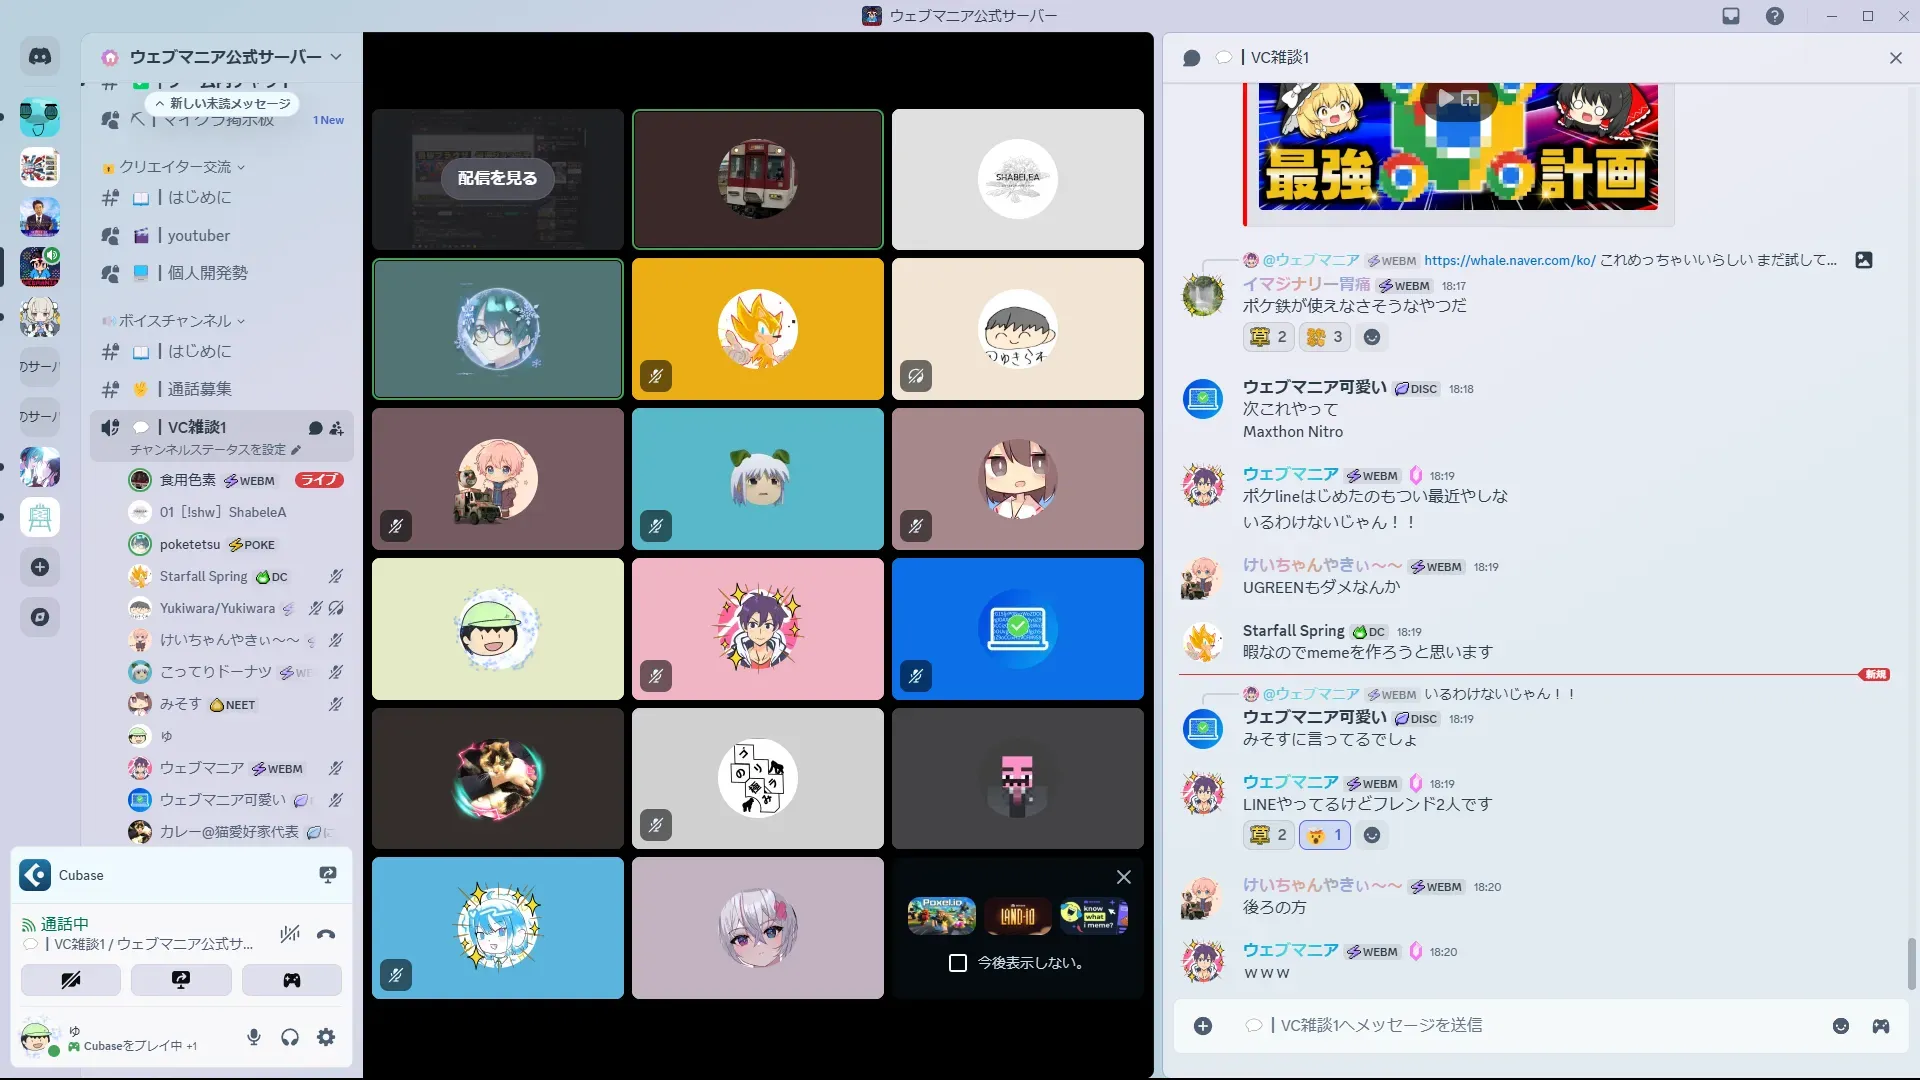1920x1080 pixels.
Task: Toggle noise suppression in voice panel
Action: [x=290, y=935]
